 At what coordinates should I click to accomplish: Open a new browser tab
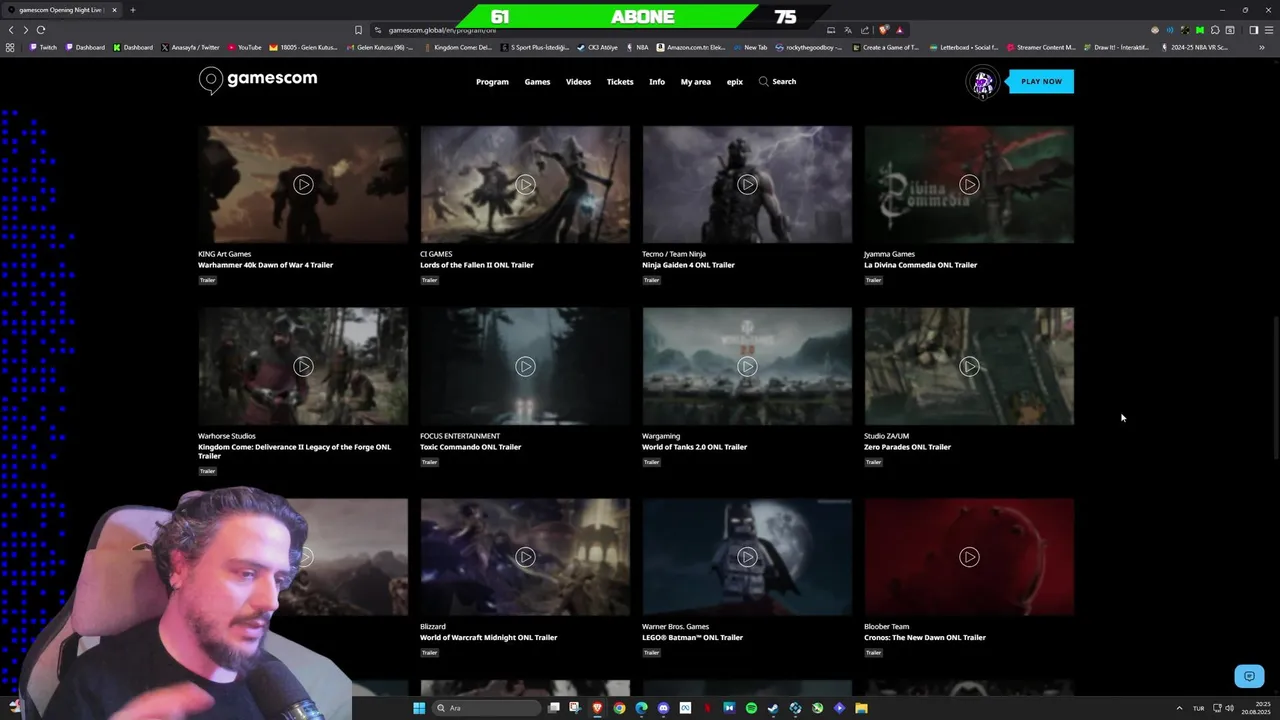(132, 10)
